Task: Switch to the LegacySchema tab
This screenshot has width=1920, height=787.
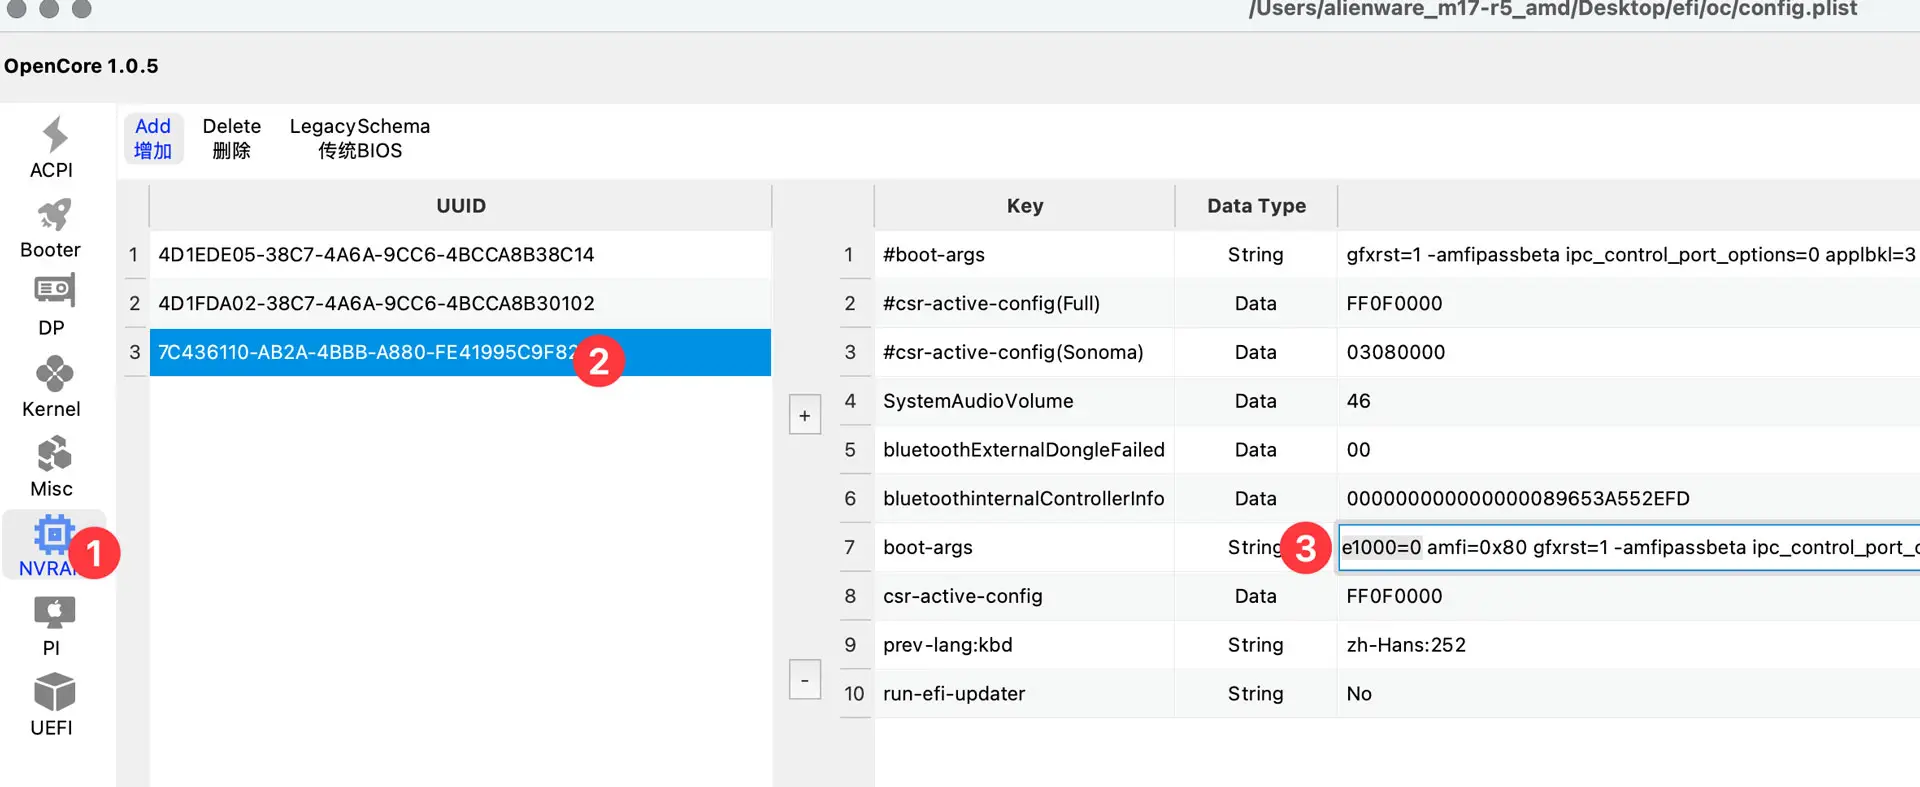Action: pos(359,138)
